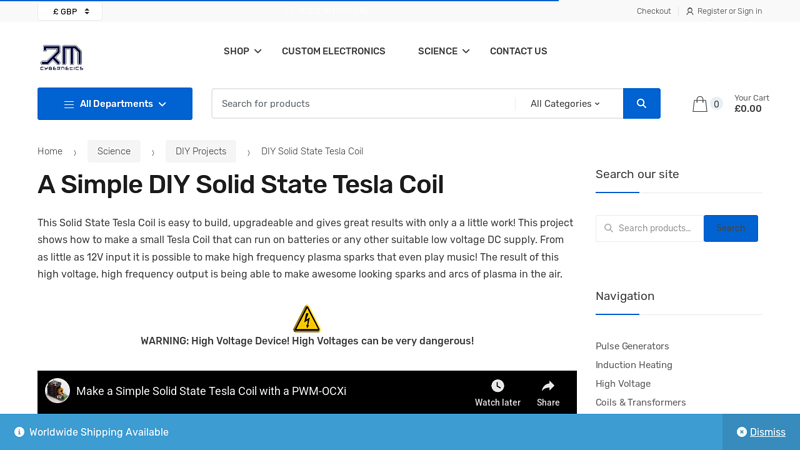Click the YouTube channel avatar thumbnail
800x450 pixels.
[58, 391]
